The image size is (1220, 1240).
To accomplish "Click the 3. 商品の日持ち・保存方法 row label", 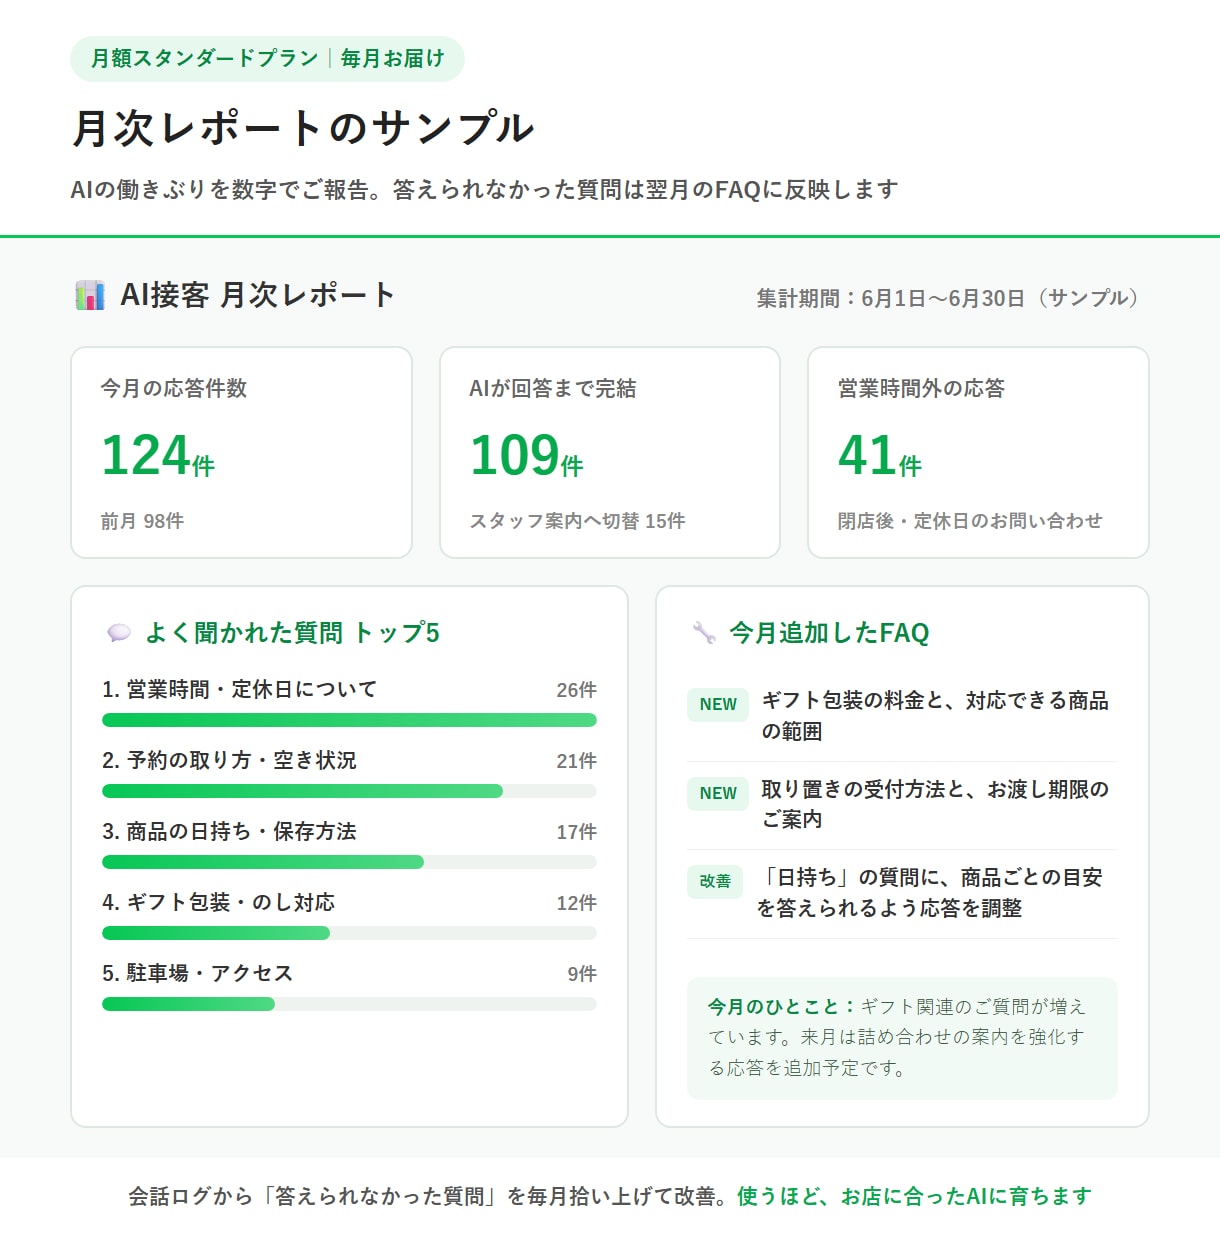I will 229,832.
